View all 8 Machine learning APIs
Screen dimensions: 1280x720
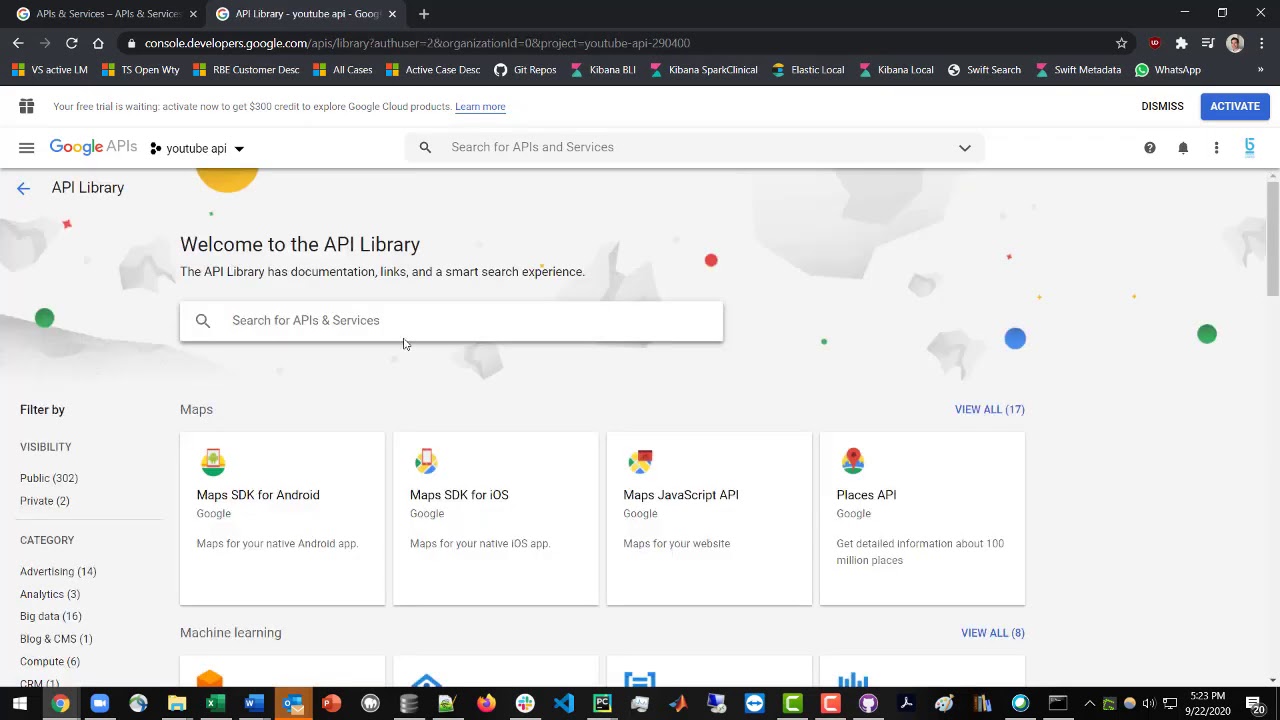[x=993, y=633]
